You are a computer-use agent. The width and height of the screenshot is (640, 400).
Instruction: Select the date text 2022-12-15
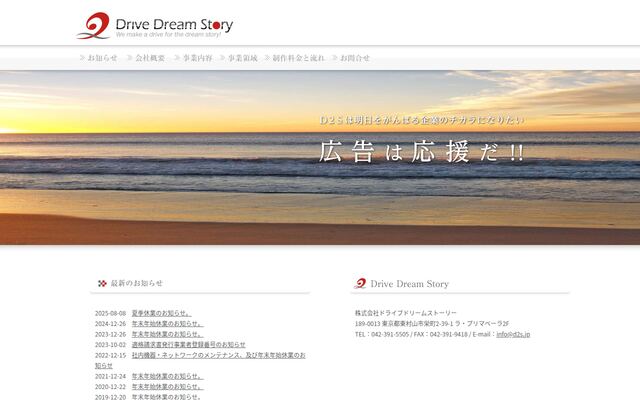(111, 356)
